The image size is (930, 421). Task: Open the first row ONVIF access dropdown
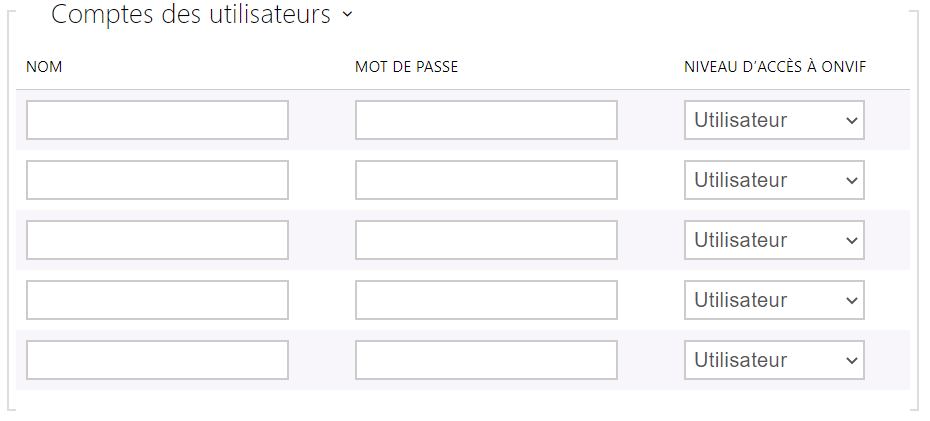click(x=774, y=120)
